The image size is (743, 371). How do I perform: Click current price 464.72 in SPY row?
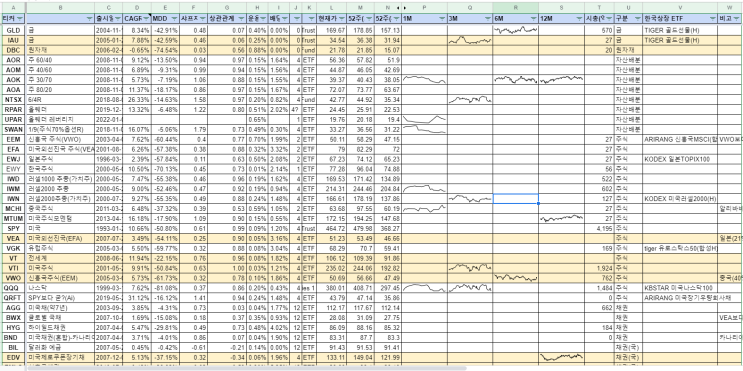pos(331,228)
